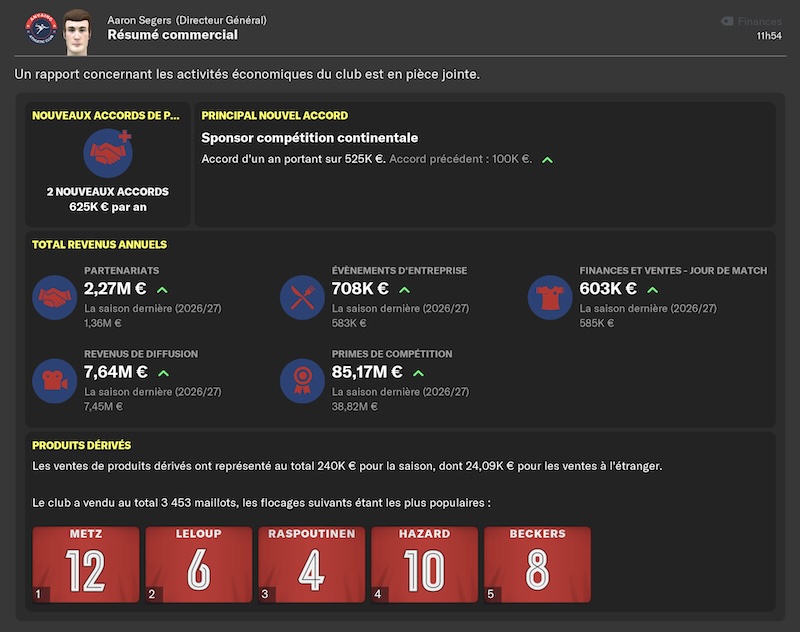Click the new deals handshake icon
This screenshot has width=800, height=632.
point(108,153)
